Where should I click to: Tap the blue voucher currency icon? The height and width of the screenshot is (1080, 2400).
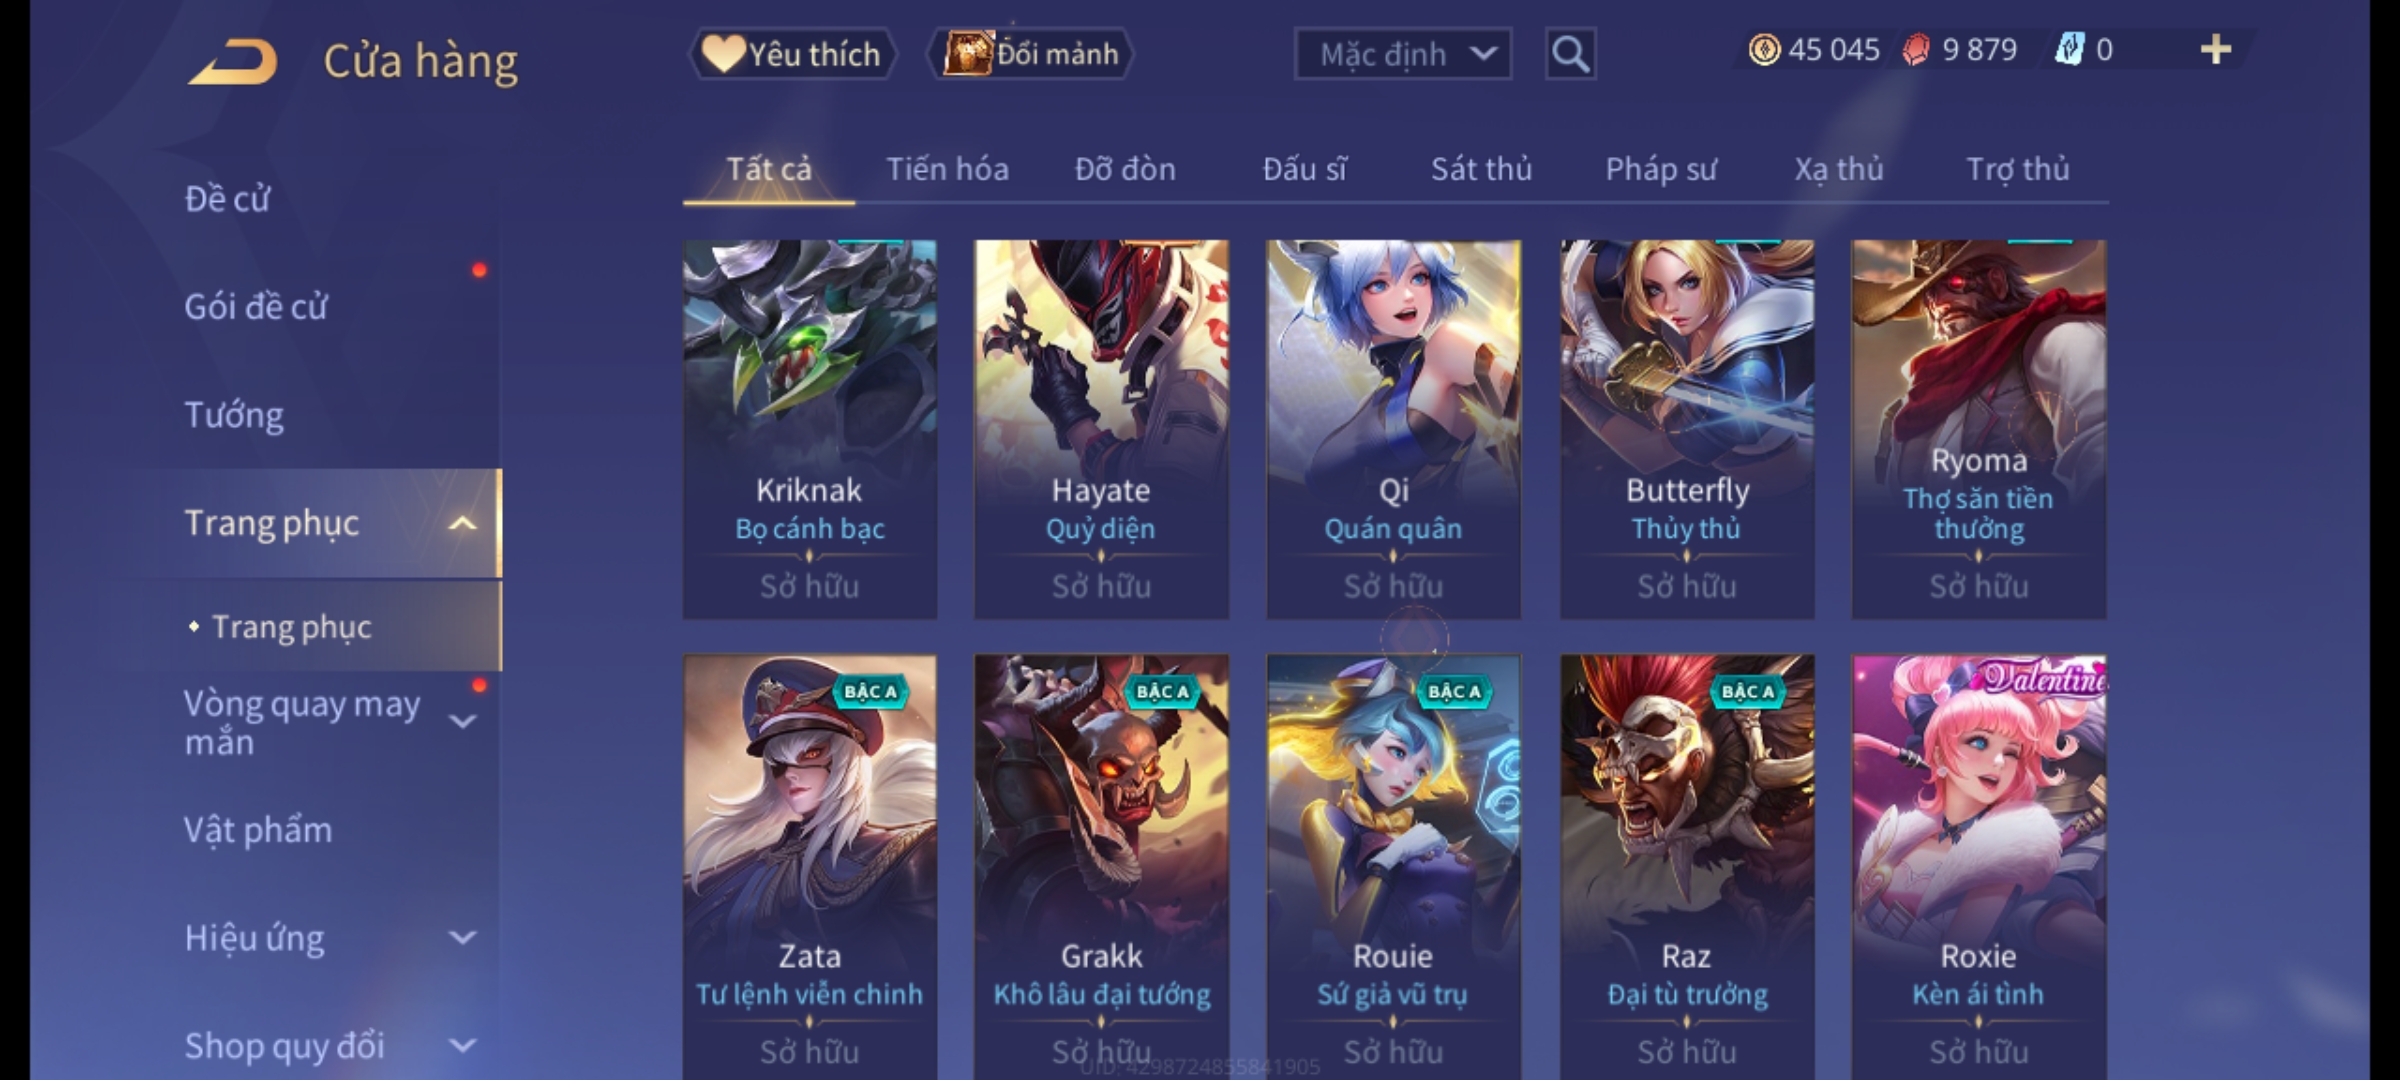(2069, 50)
